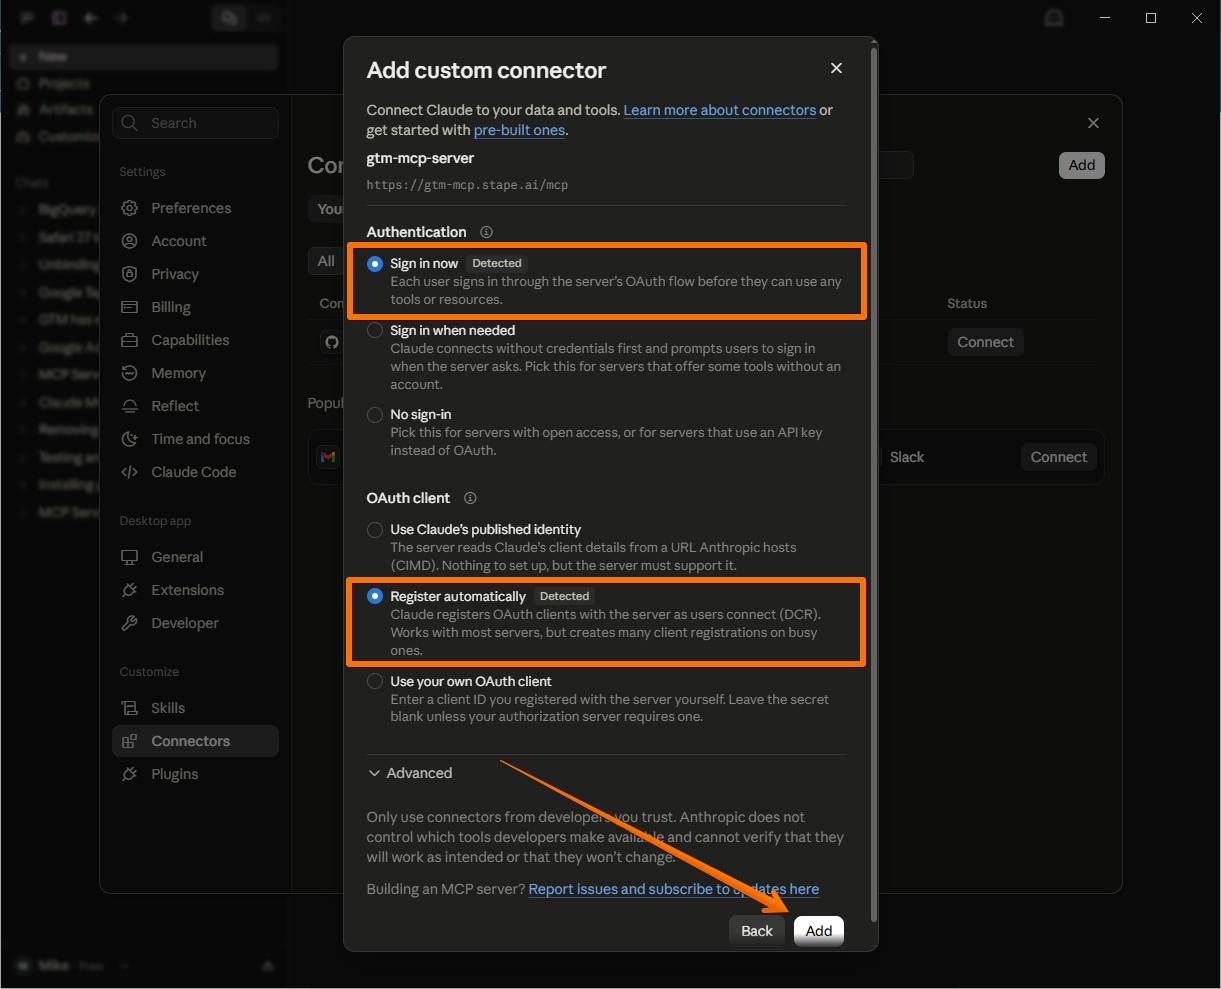Click Connect next to Slack
Image resolution: width=1221 pixels, height=989 pixels.
click(x=1059, y=457)
